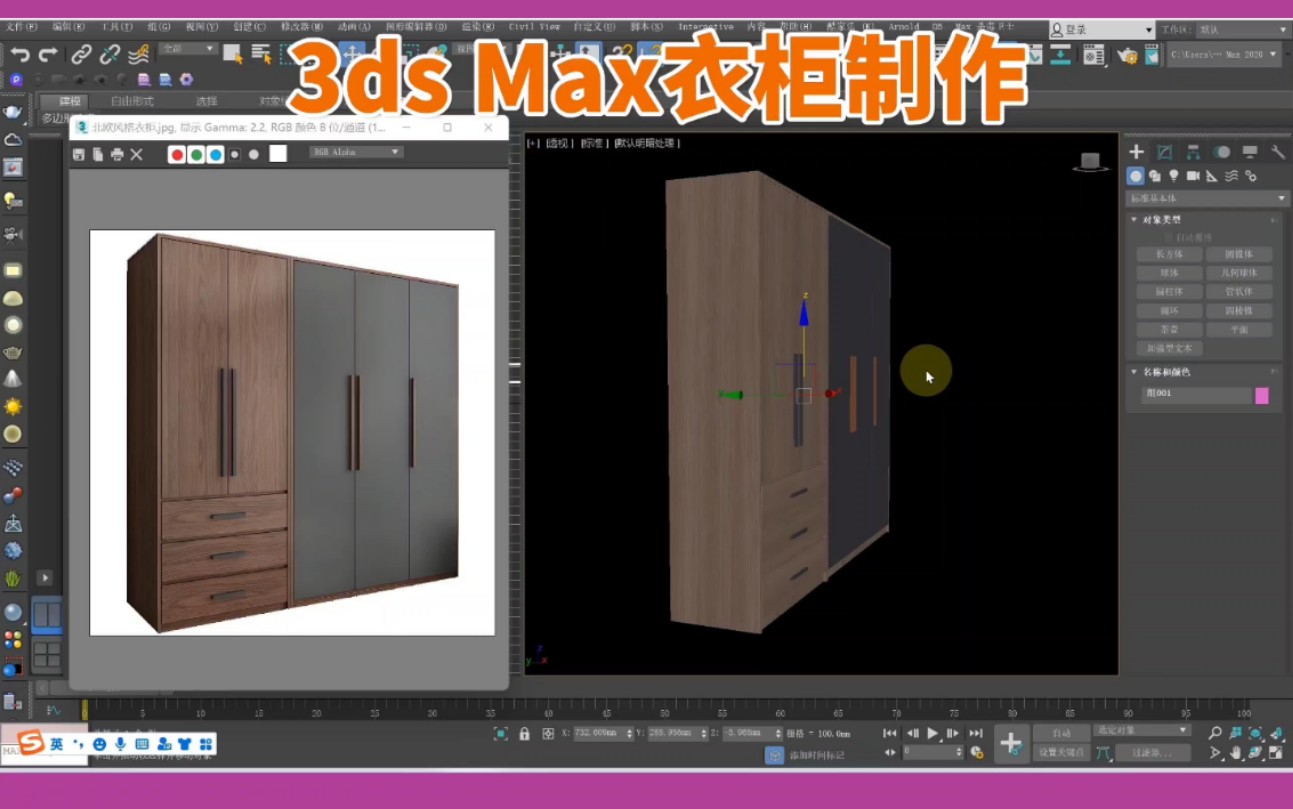Open the Civil View menu
Viewport: 1293px width, 809px height.
tap(534, 27)
